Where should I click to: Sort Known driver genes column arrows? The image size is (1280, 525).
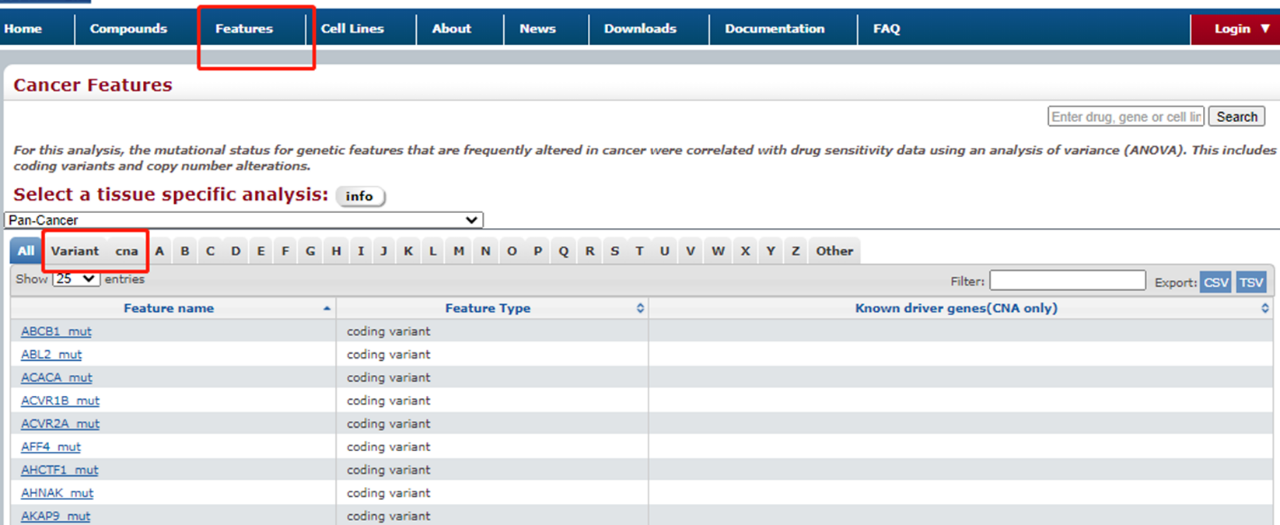(x=1265, y=309)
